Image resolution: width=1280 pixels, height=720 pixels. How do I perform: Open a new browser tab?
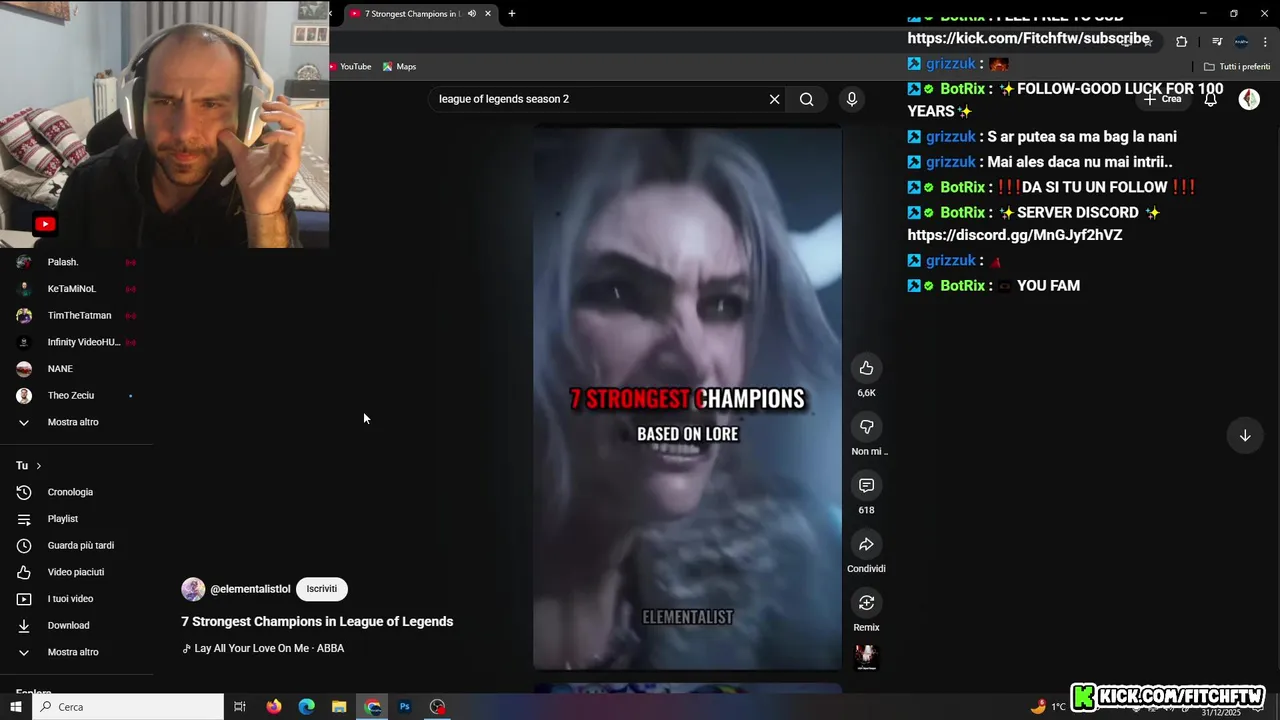click(x=512, y=14)
